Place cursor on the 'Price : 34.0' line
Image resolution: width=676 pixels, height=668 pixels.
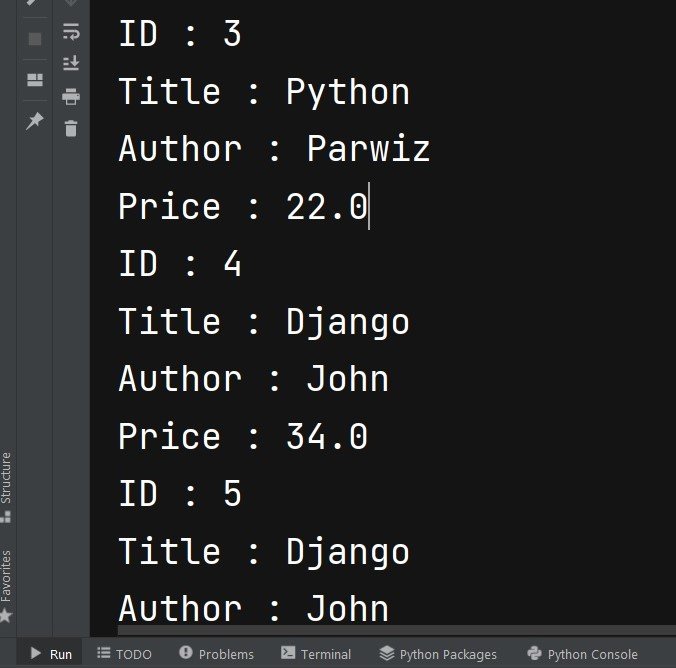[243, 436]
